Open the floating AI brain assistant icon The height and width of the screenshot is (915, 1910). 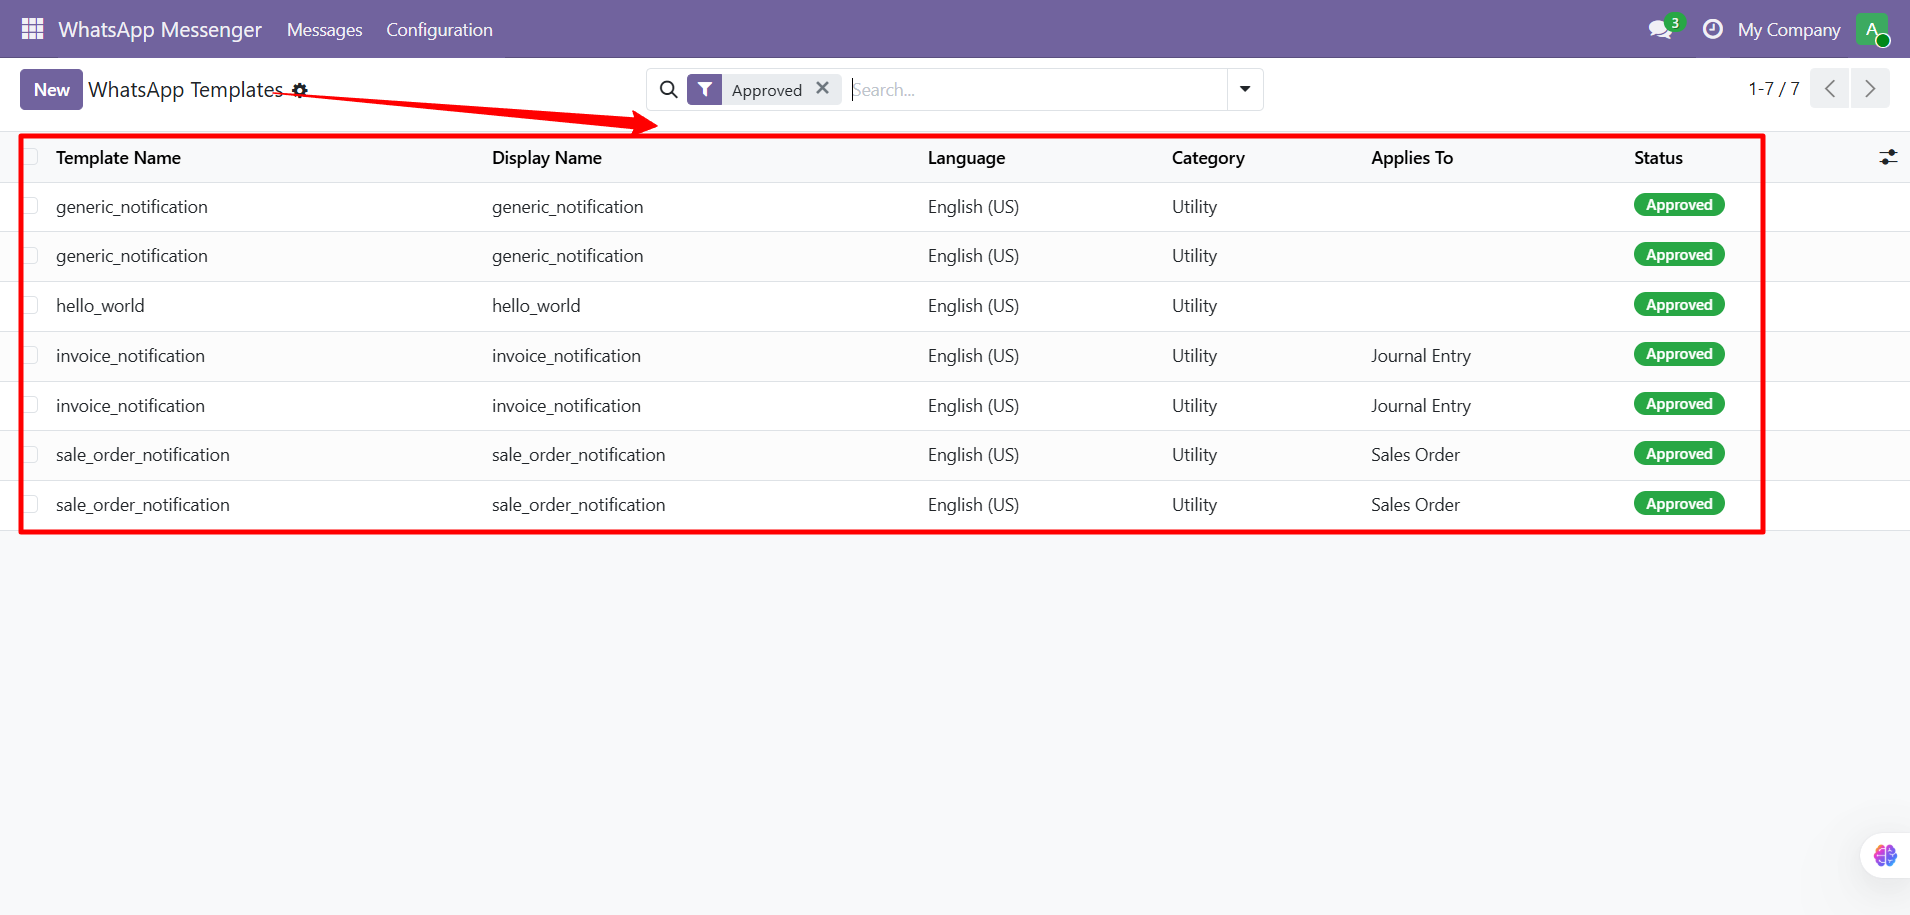(1885, 855)
